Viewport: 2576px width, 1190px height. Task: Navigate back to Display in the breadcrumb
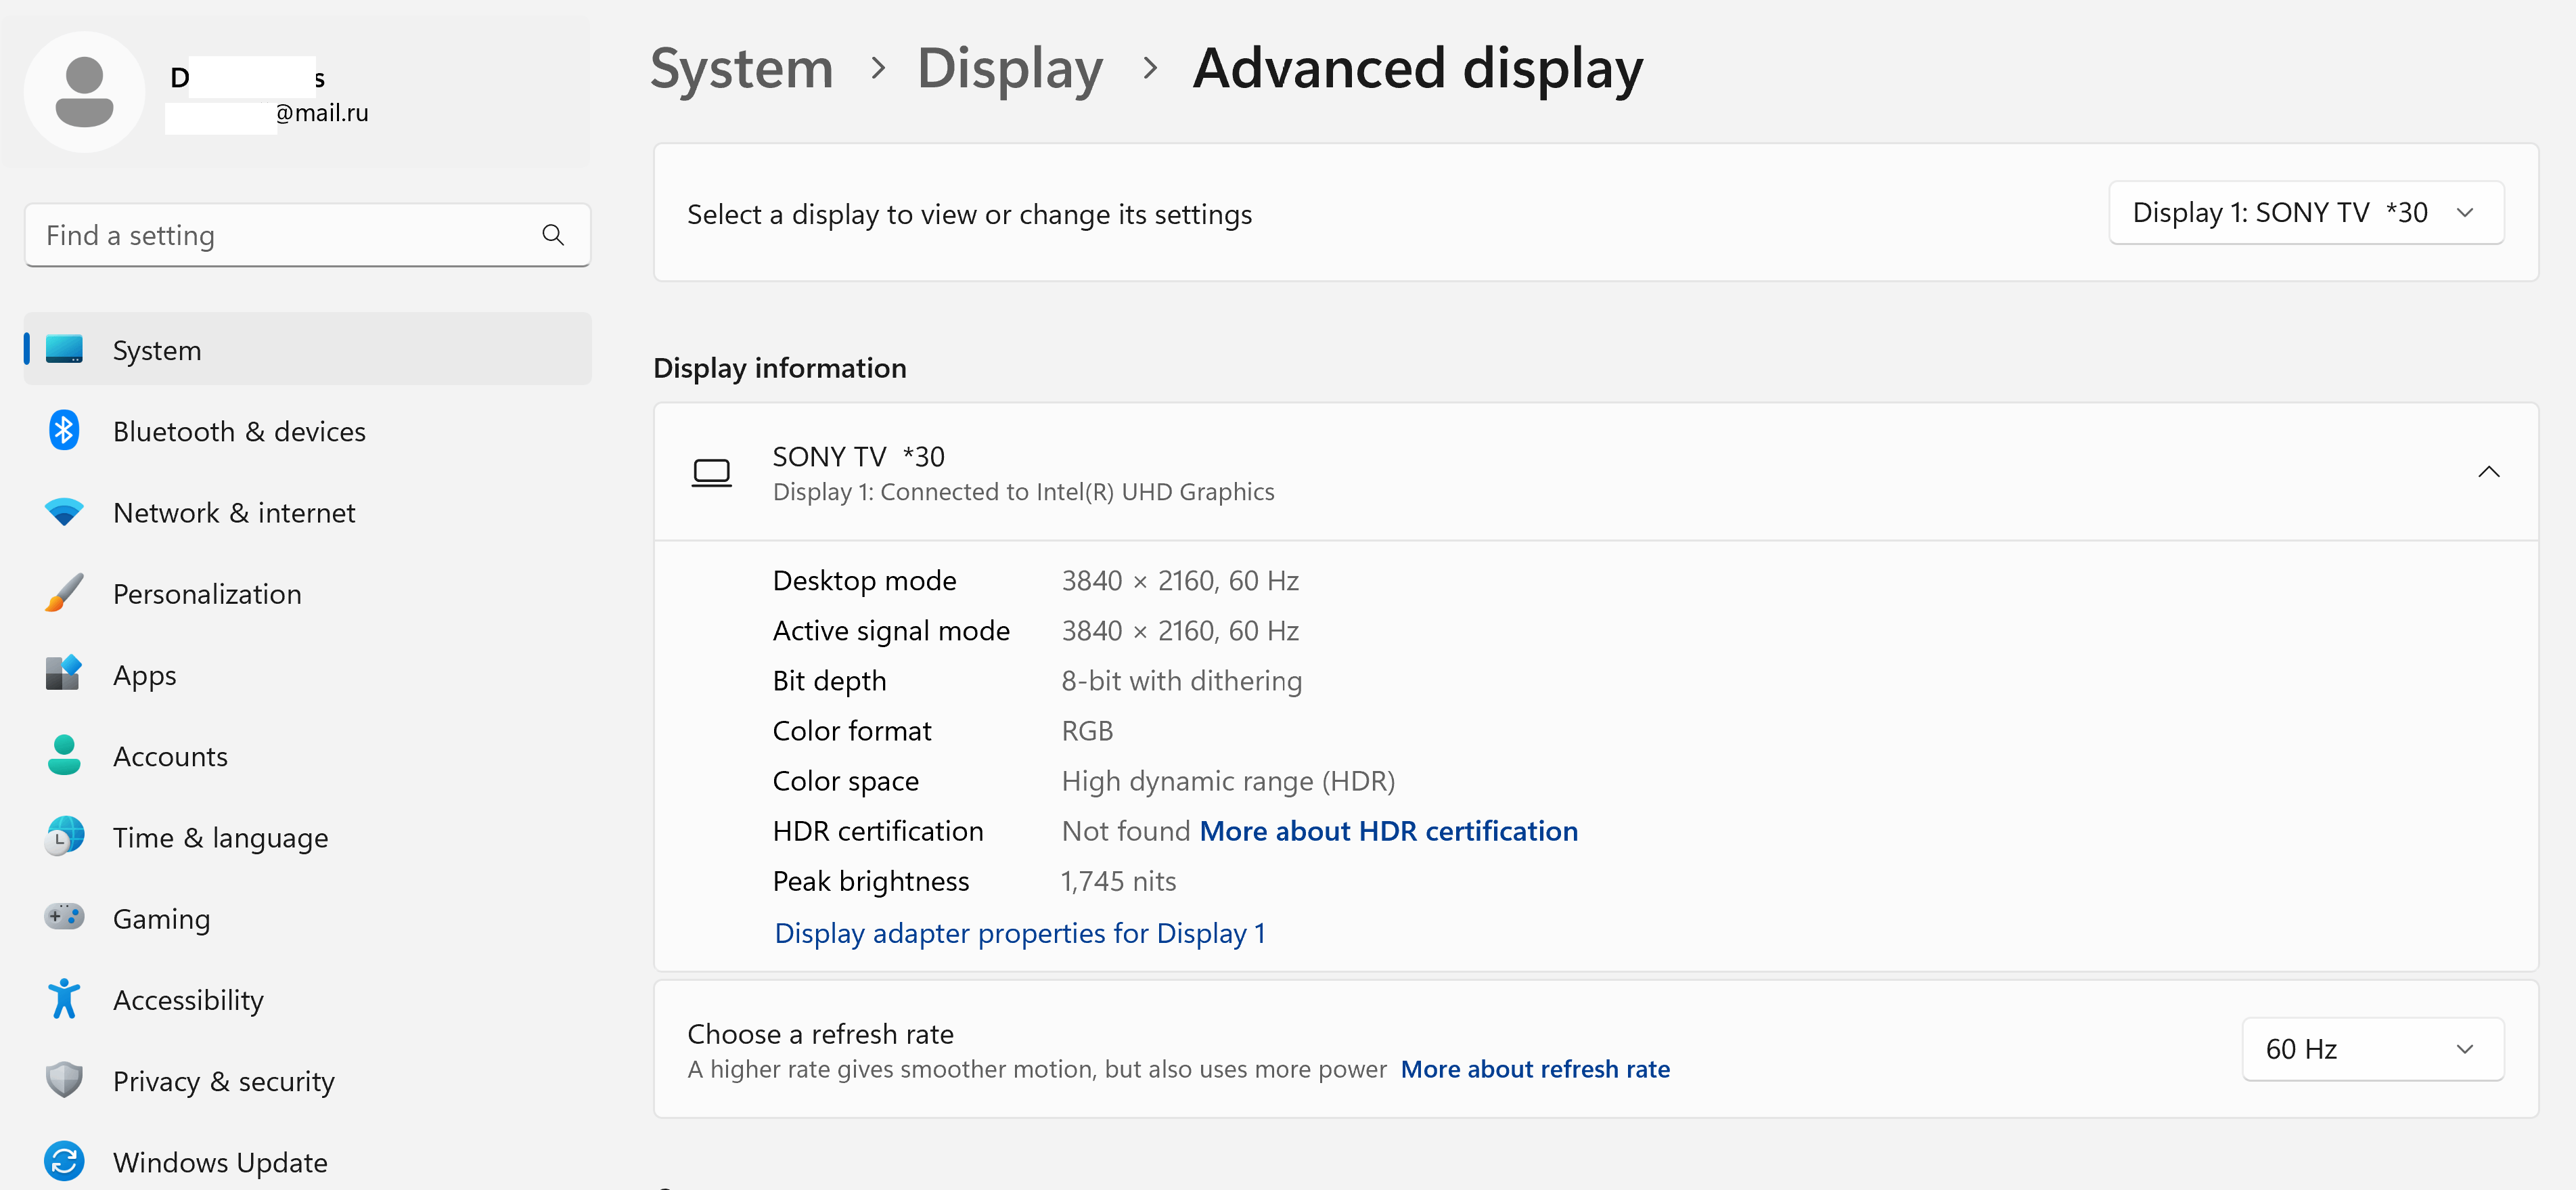(1009, 69)
